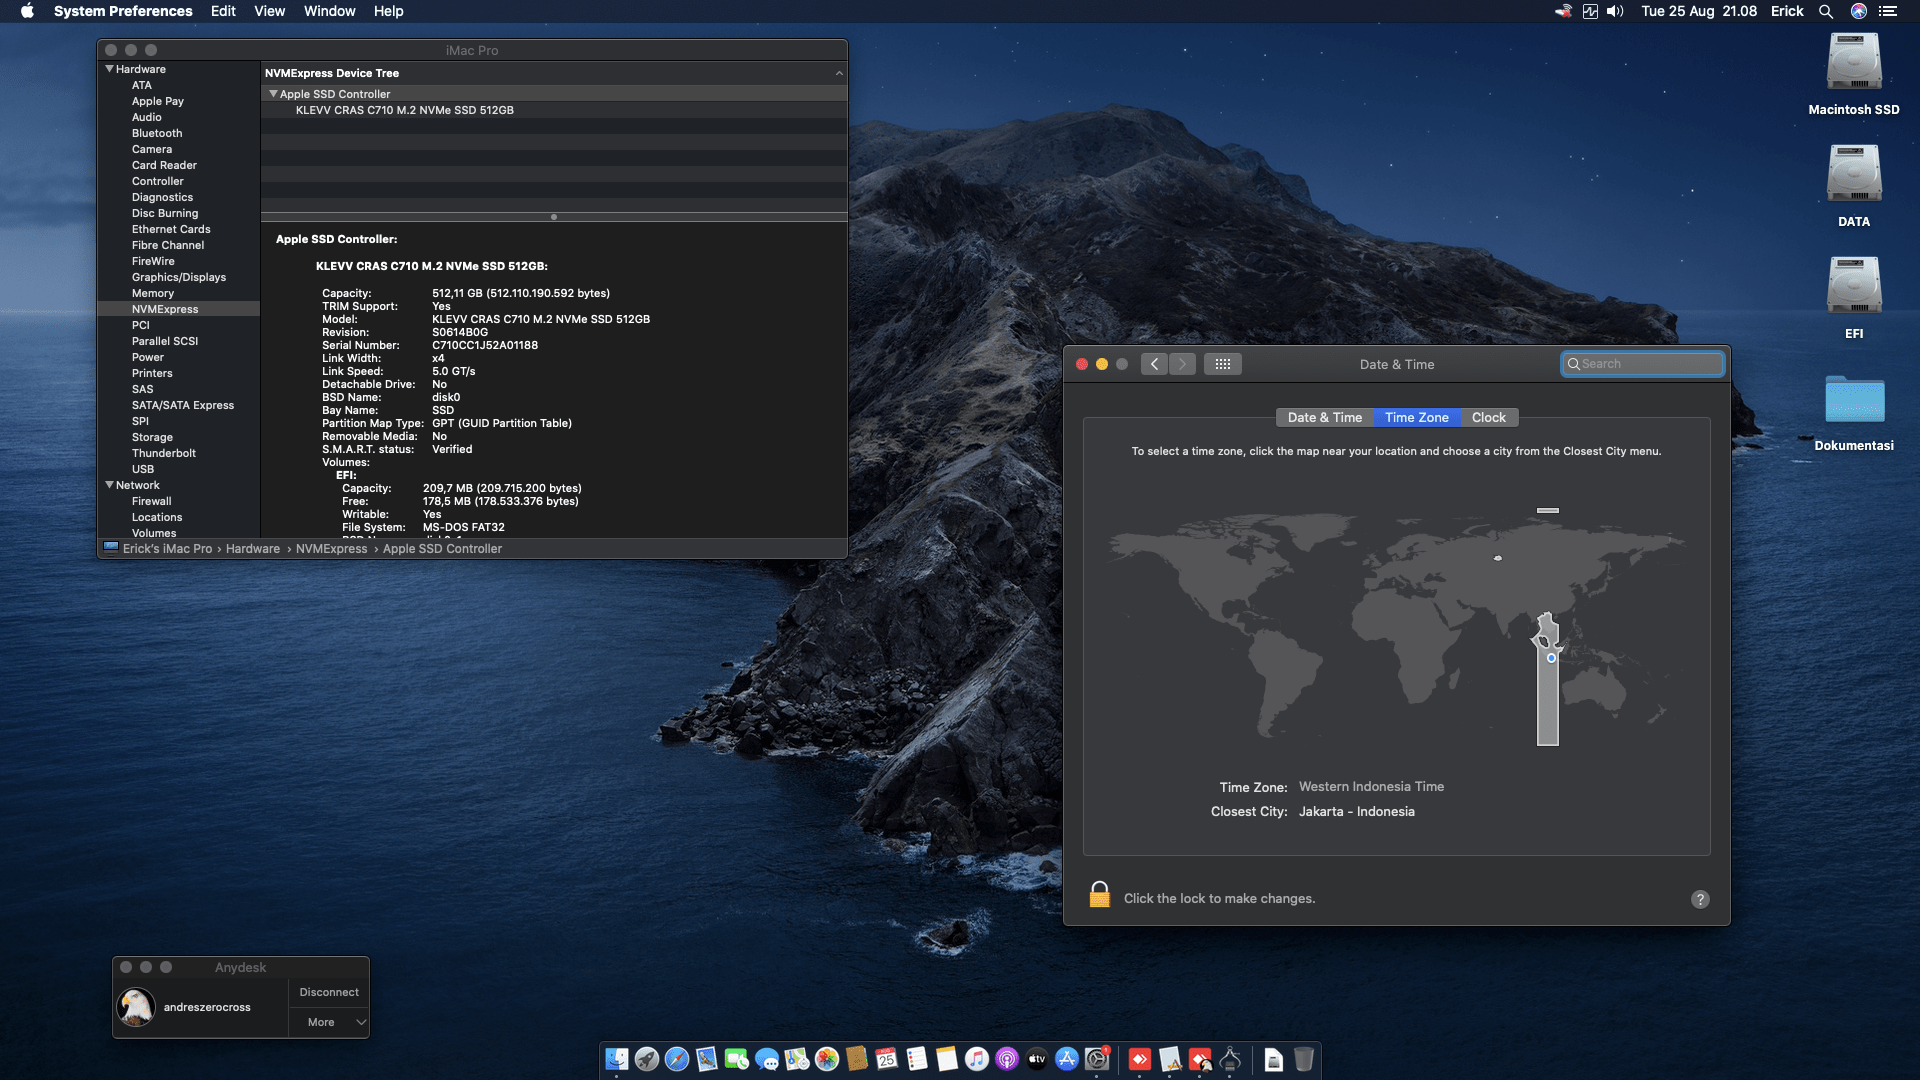Select the KLEVV CRAS C710 device row
Image resolution: width=1920 pixels, height=1080 pixels.
(x=554, y=110)
